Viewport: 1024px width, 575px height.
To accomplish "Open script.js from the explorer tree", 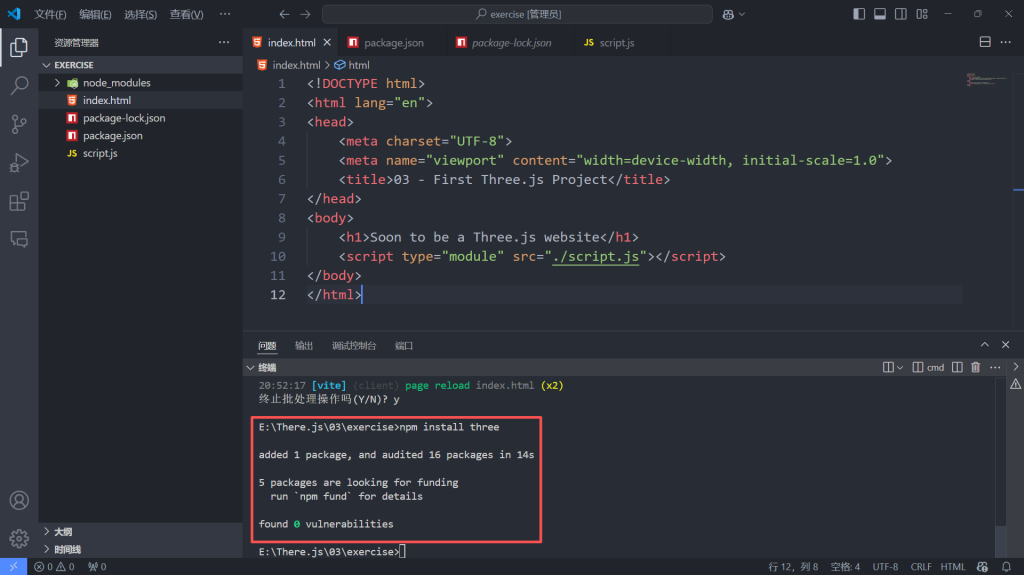I will [x=100, y=153].
